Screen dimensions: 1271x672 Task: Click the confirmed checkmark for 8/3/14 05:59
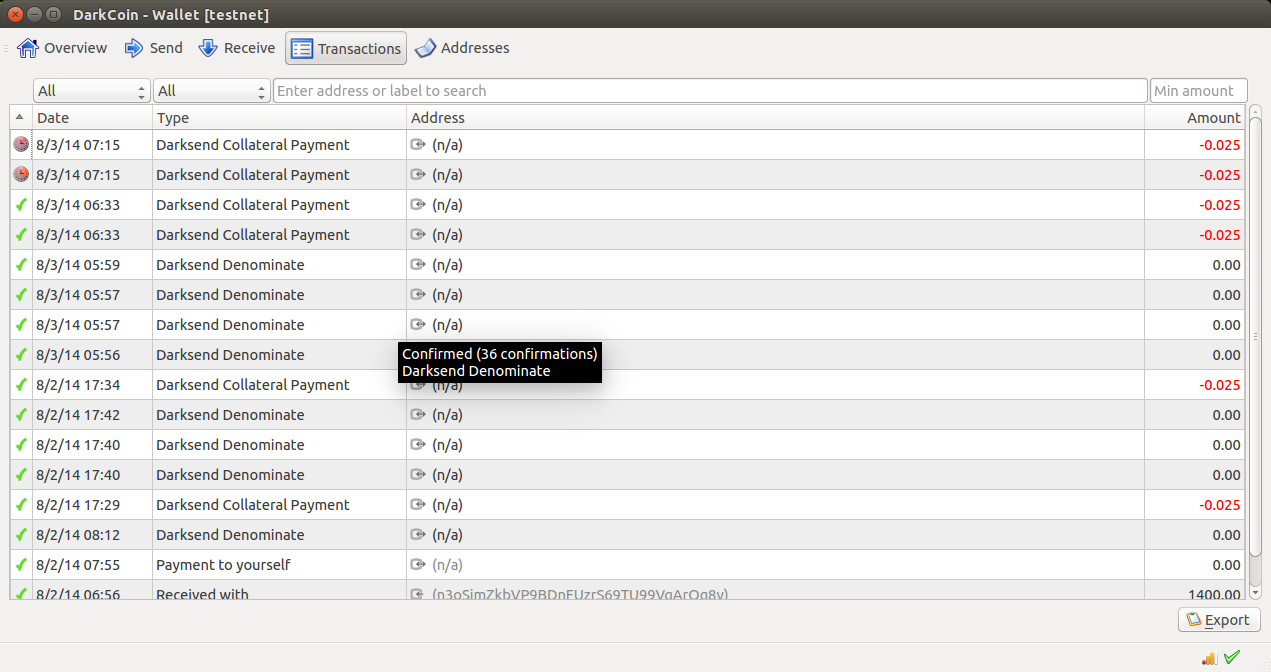pyautogui.click(x=21, y=265)
